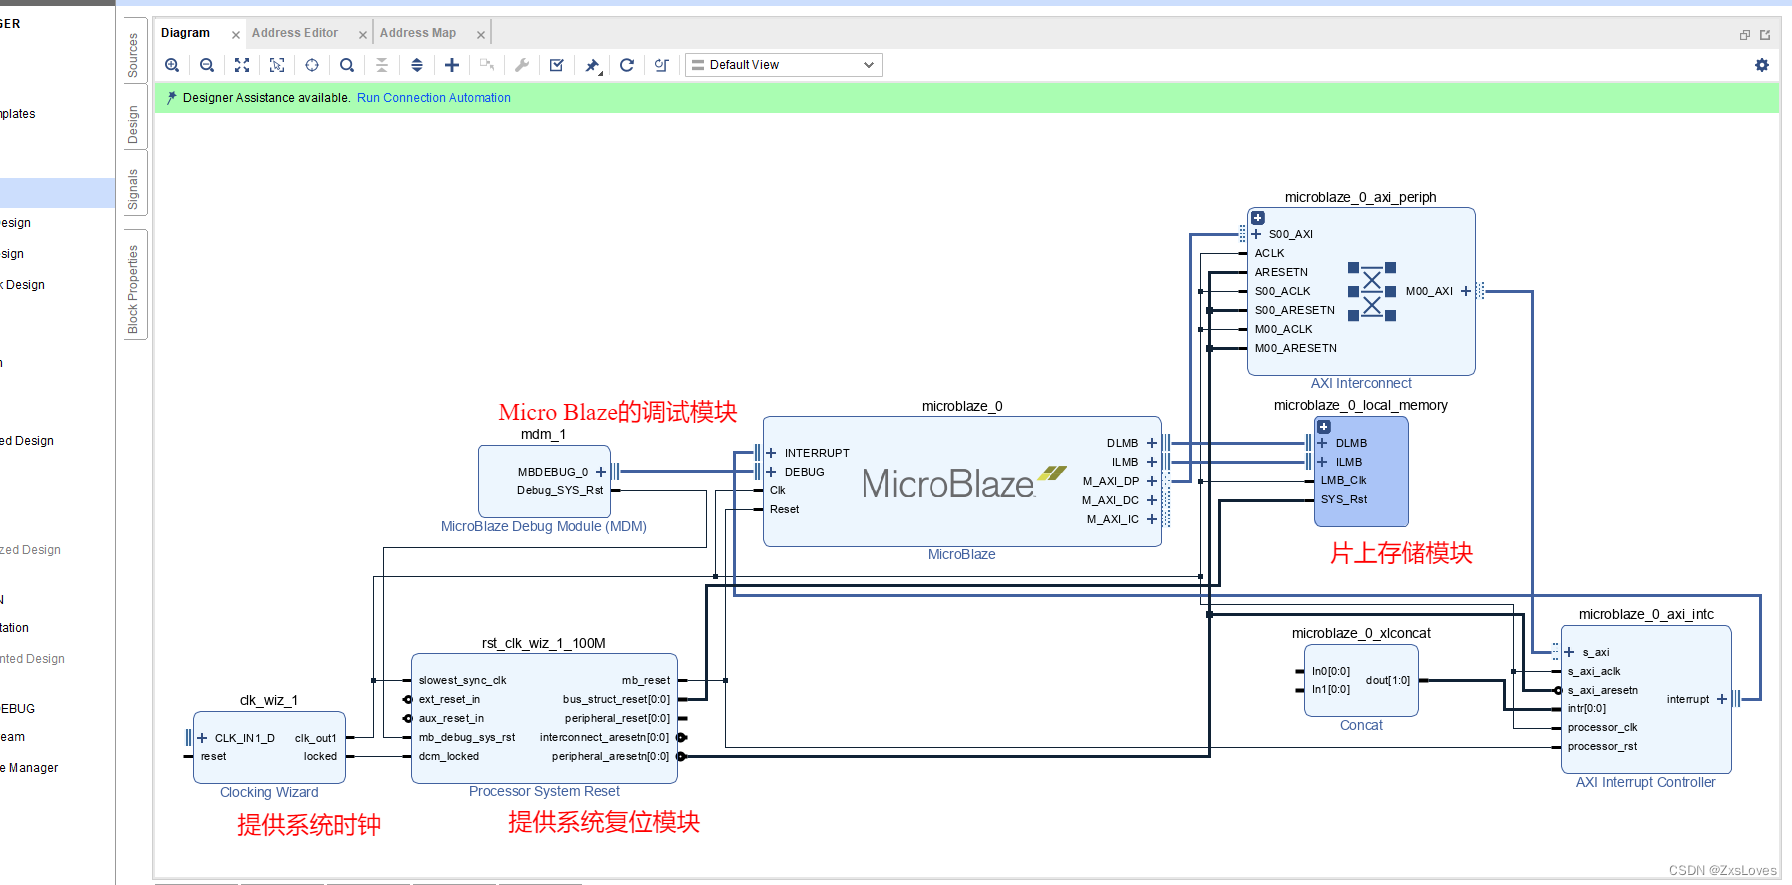Select the MicroBlaze processor block

coord(962,482)
